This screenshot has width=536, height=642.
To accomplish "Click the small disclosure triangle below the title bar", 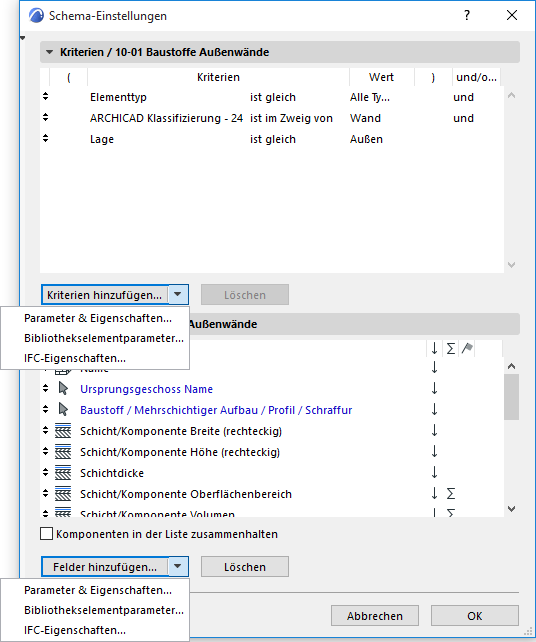I will point(23,38).
